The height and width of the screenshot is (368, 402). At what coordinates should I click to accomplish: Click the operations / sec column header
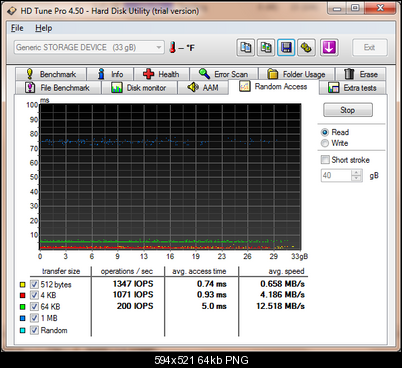[x=127, y=271]
